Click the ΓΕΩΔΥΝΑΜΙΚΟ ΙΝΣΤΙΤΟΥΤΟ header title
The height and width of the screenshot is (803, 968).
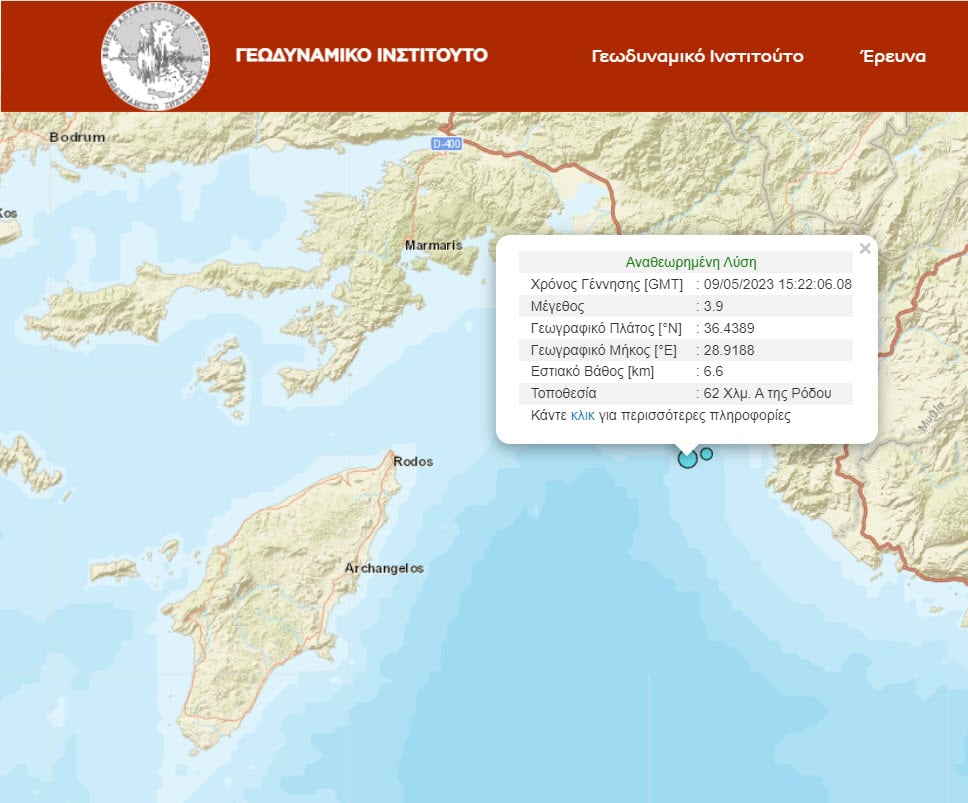pos(362,56)
